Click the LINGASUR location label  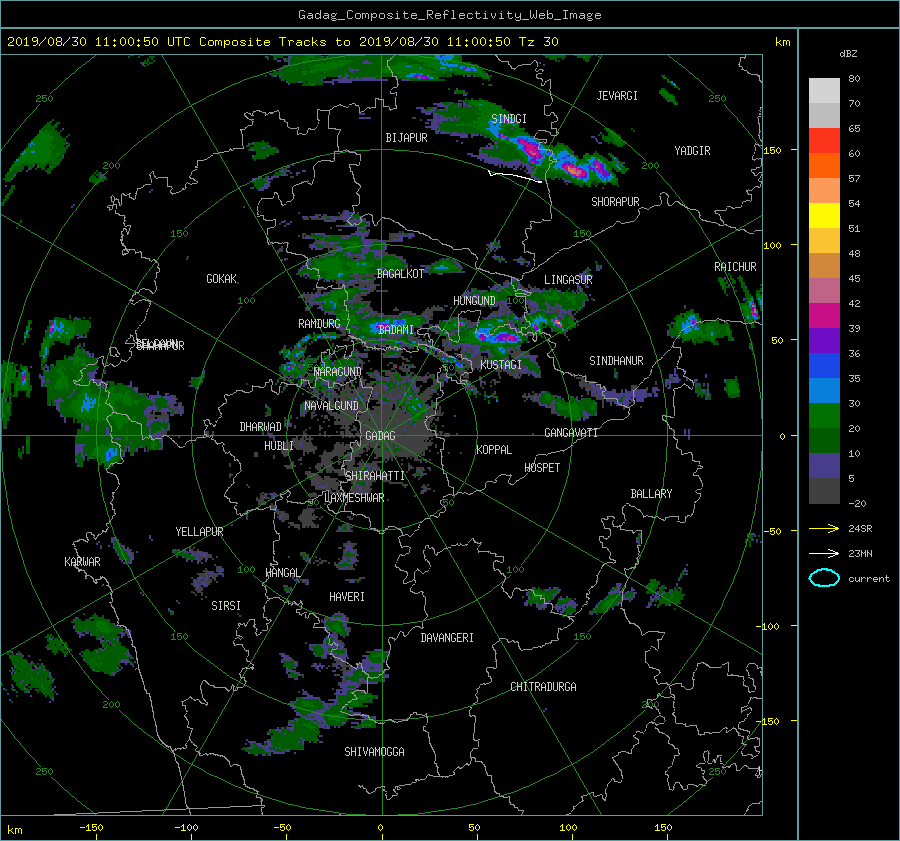568,280
